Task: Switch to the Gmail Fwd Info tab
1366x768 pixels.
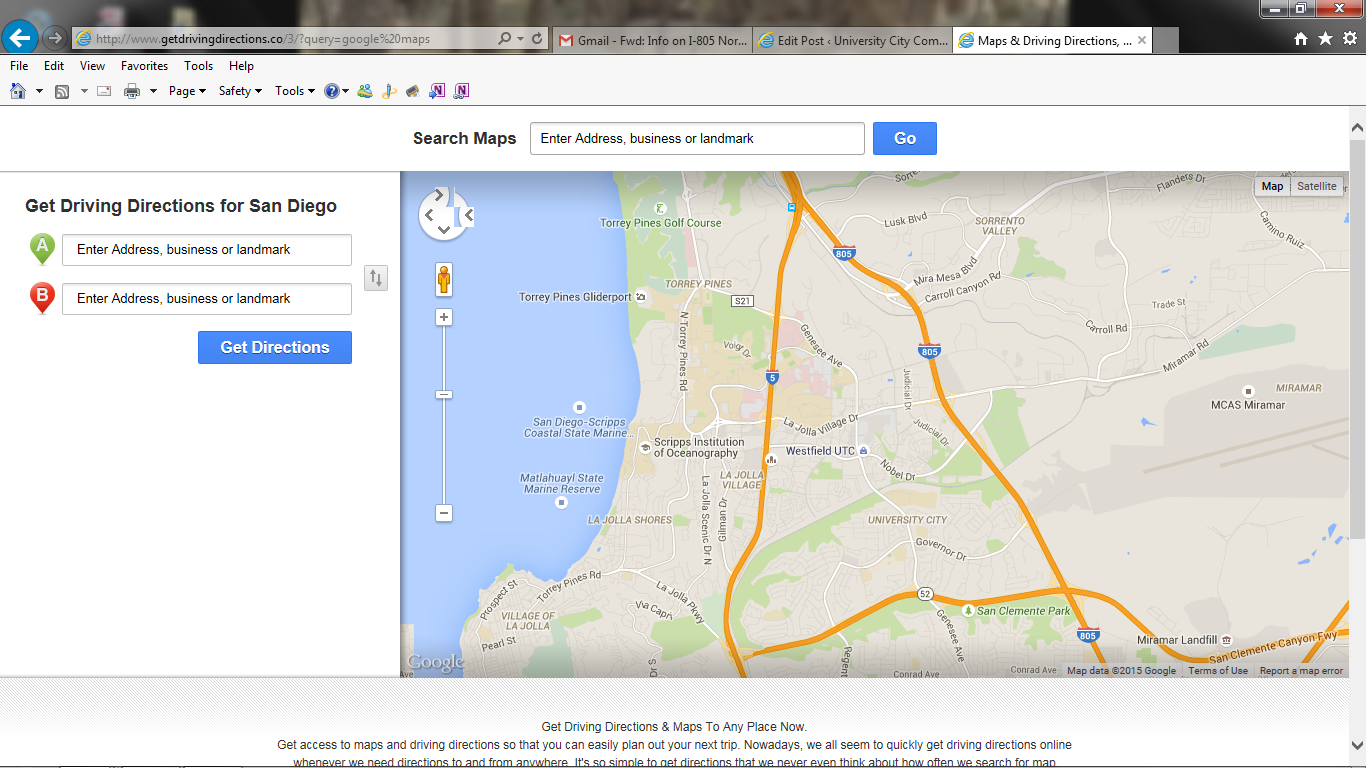Action: (x=651, y=41)
